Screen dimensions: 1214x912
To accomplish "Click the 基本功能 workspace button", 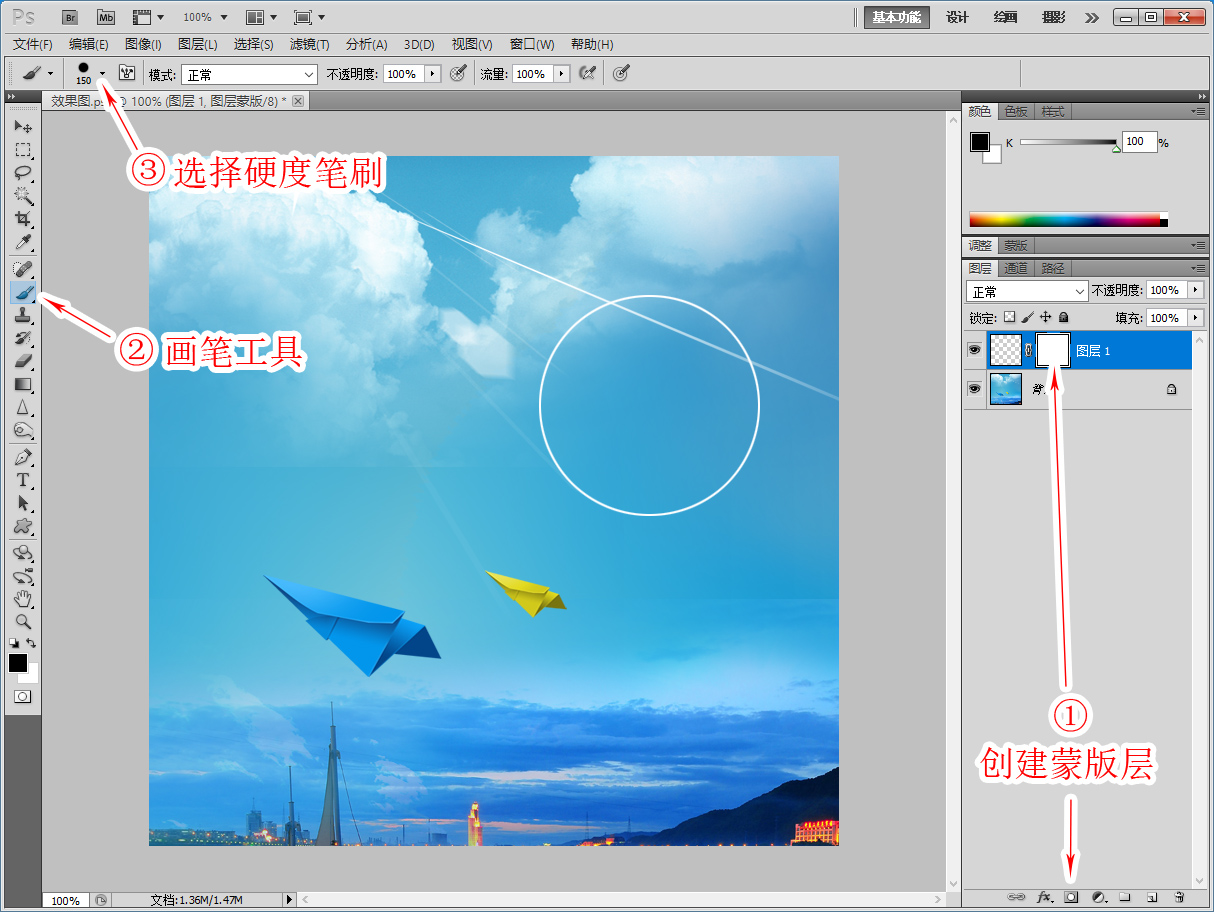I will (896, 17).
